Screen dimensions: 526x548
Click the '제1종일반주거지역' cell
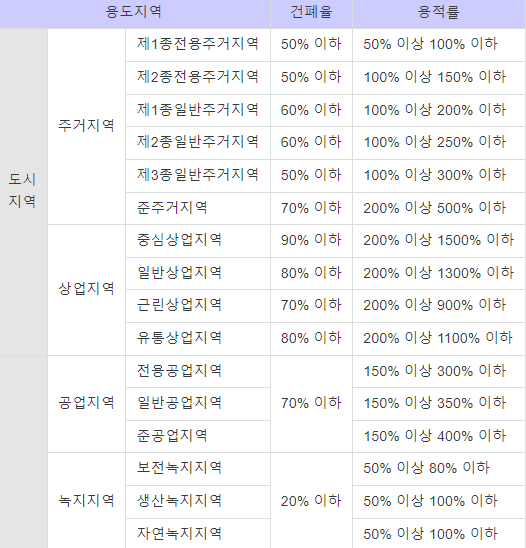click(198, 110)
